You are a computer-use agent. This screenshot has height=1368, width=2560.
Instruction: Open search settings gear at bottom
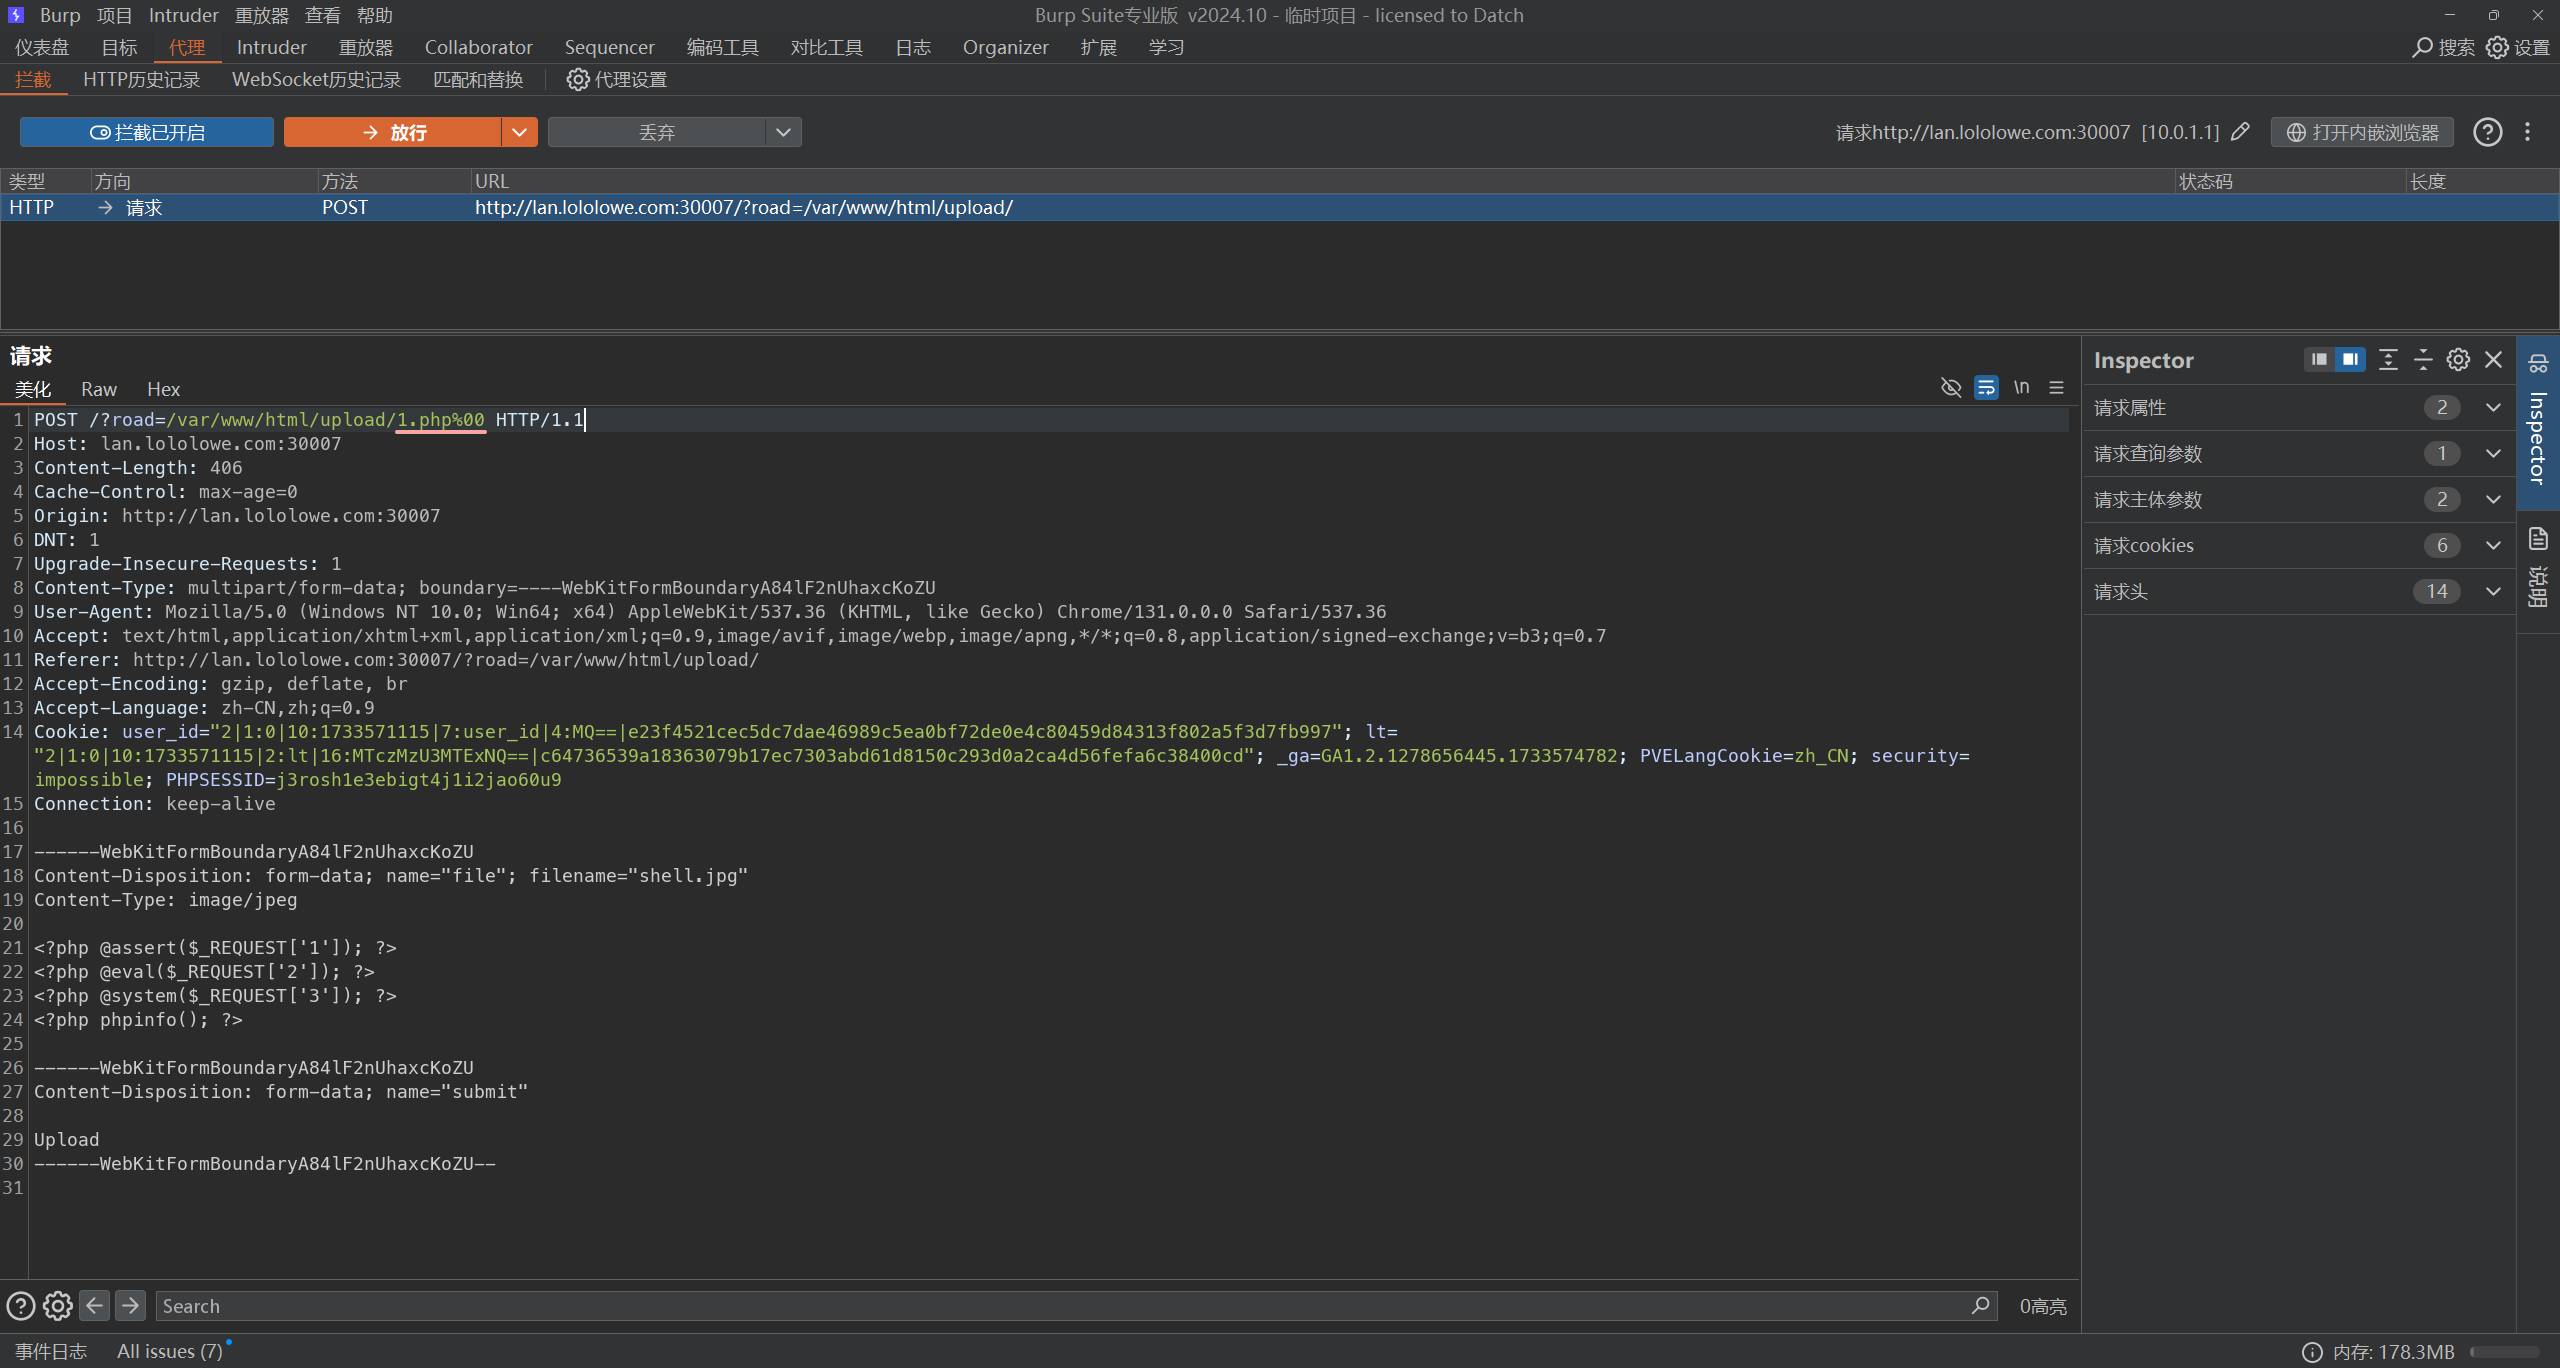(x=58, y=1305)
